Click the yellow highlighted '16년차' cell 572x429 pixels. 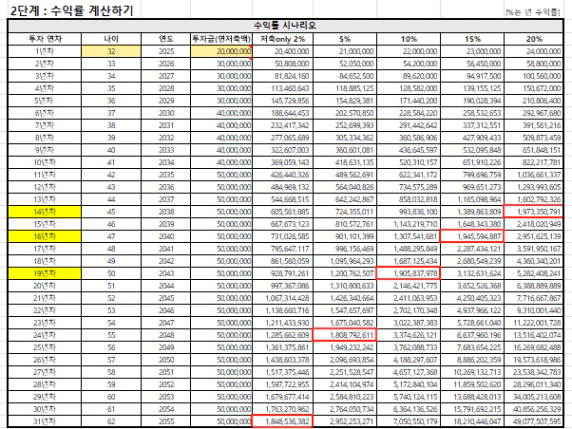tap(45, 236)
